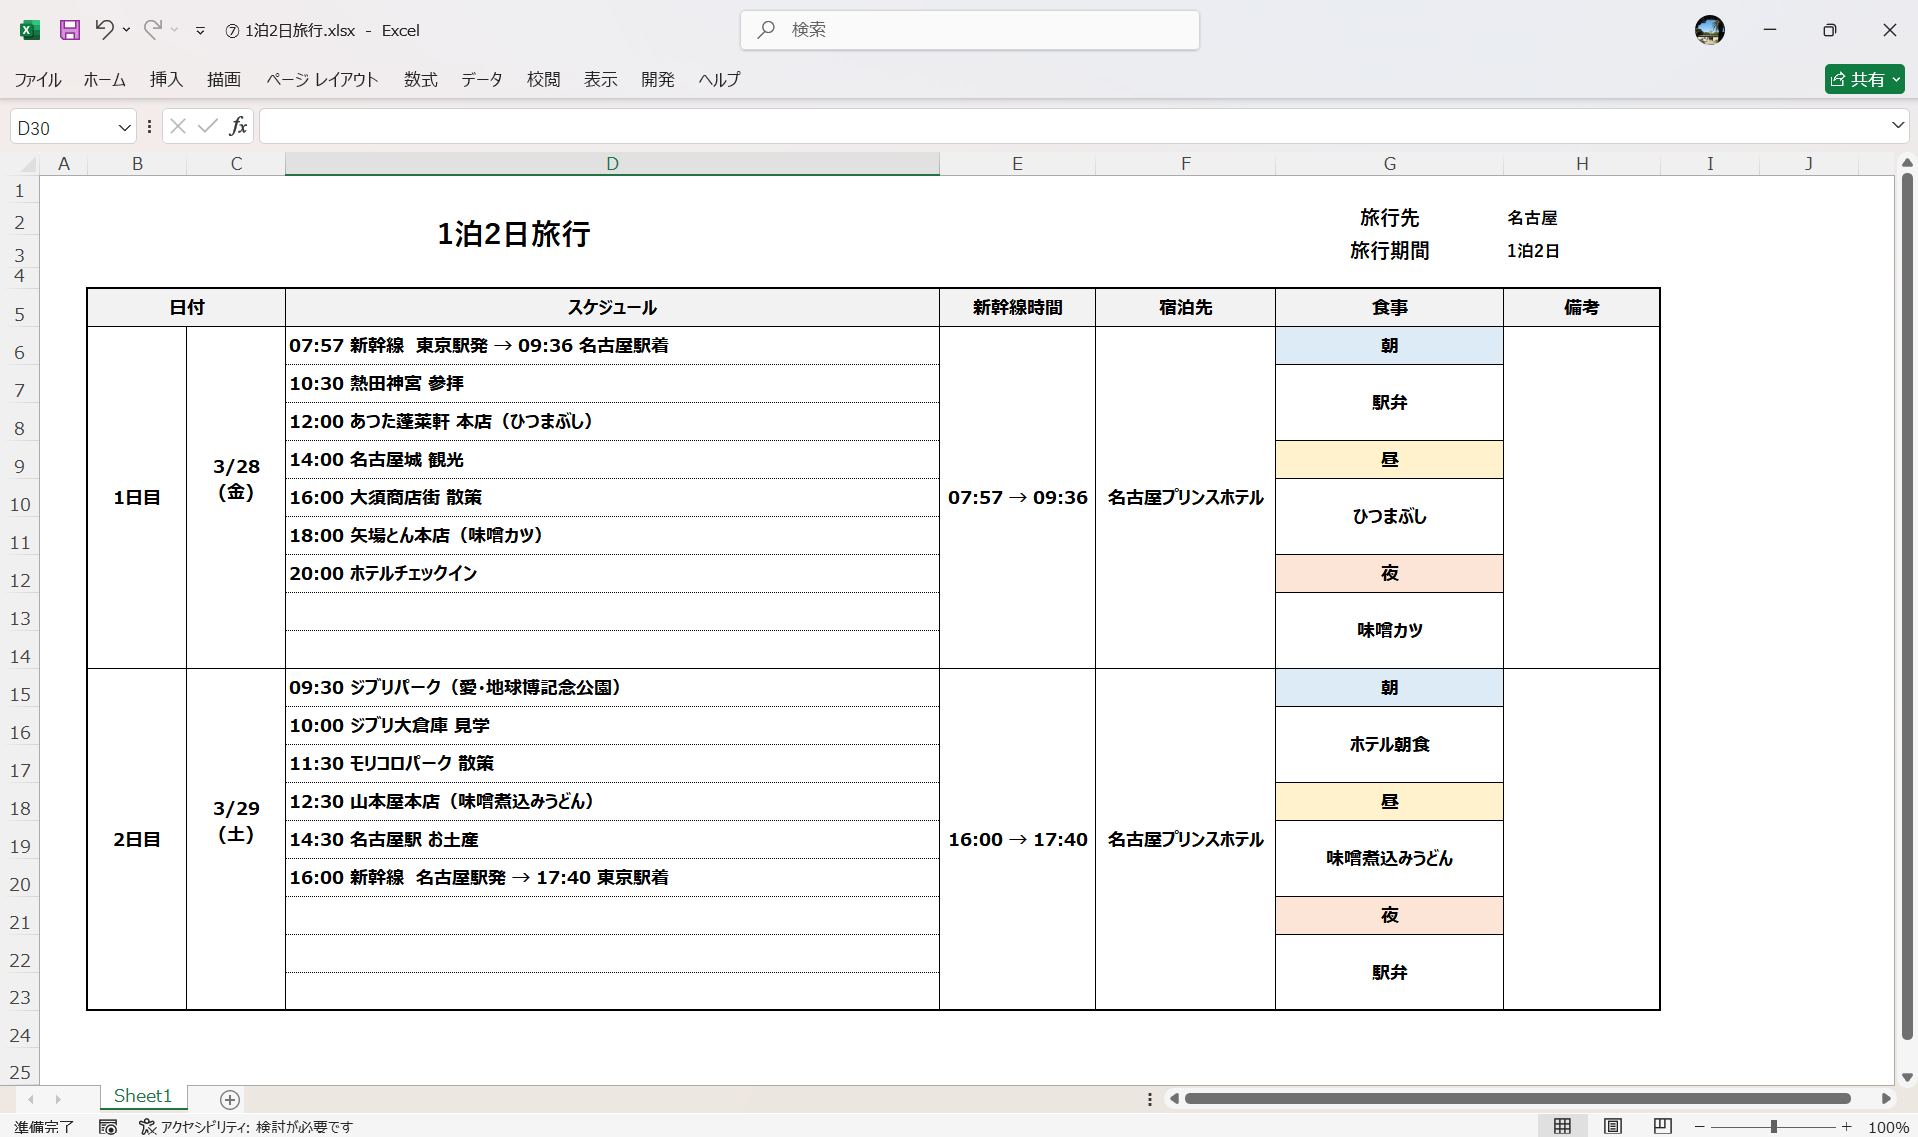Cancel cell entry with the X icon
1918x1137 pixels.
(x=177, y=126)
